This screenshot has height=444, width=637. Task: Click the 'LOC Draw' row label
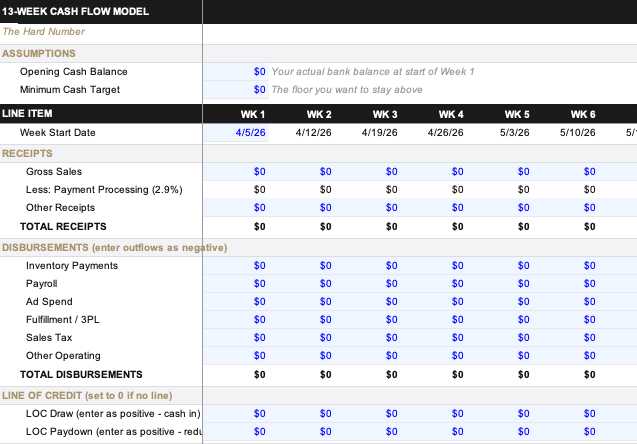coord(113,414)
